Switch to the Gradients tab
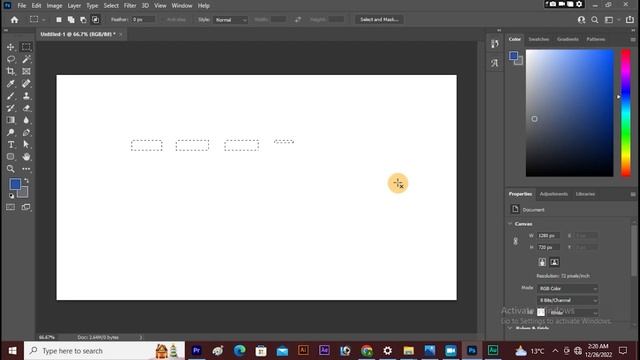Viewport: 640px width, 360px height. (x=568, y=39)
